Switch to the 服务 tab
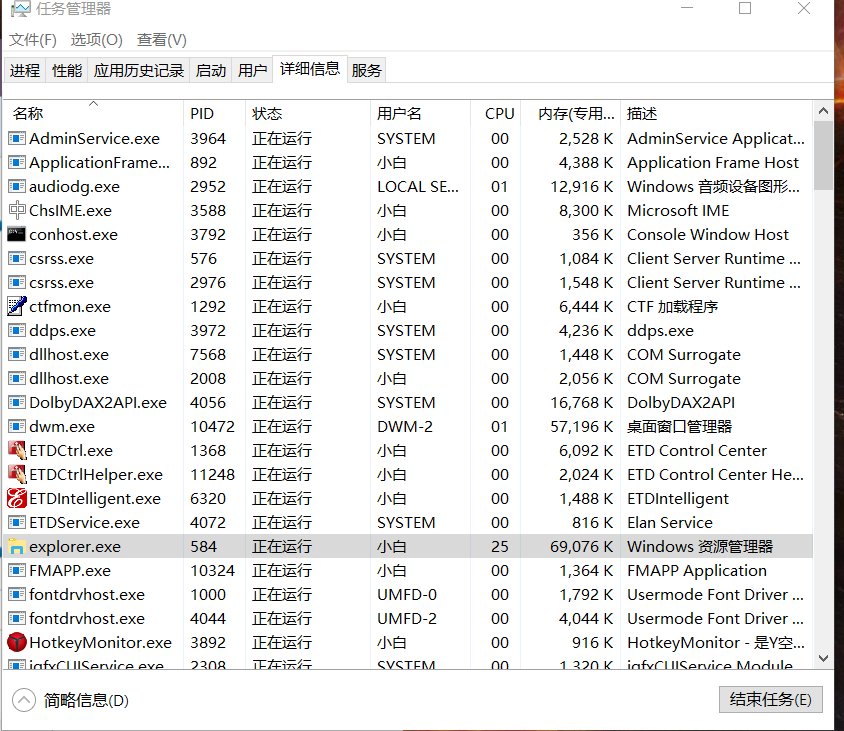 (367, 71)
